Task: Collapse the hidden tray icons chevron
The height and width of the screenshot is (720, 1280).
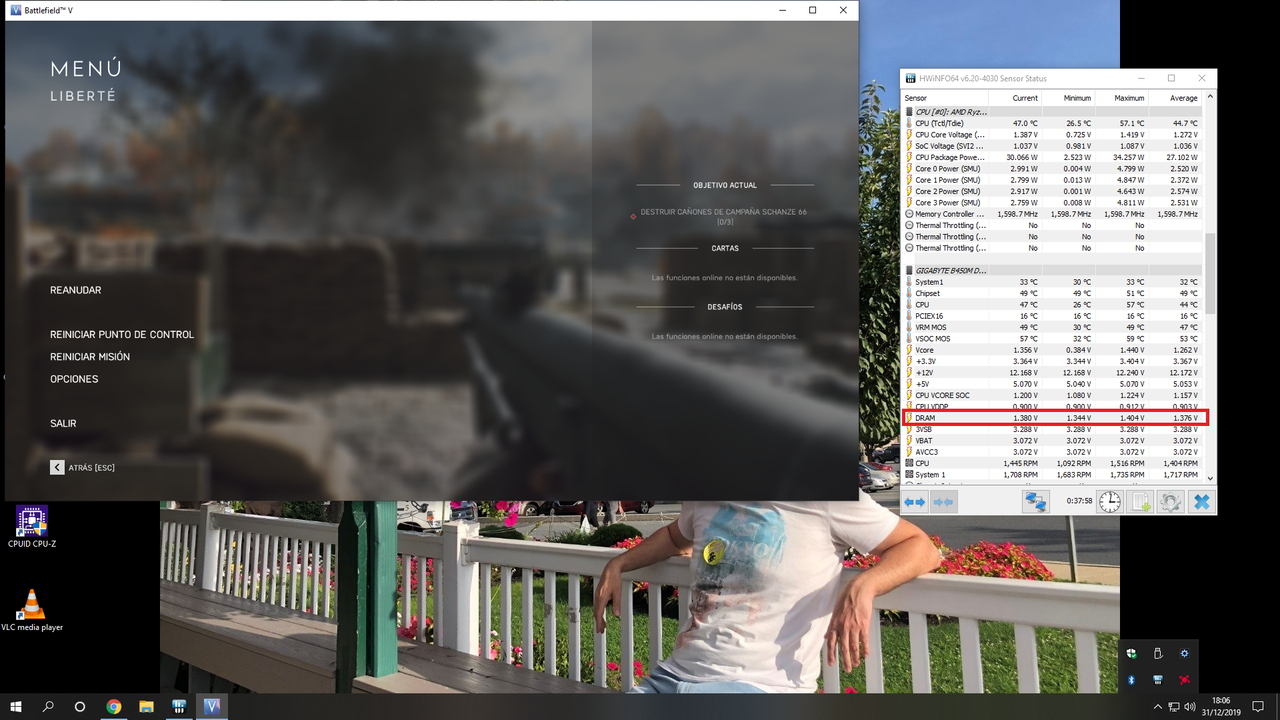Action: coord(1157,707)
